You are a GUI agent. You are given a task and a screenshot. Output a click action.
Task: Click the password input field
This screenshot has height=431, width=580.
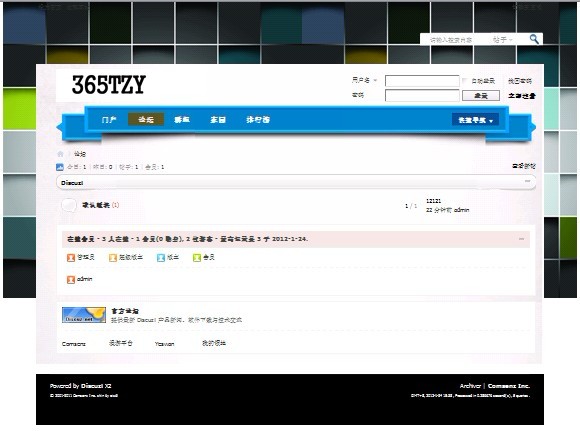pyautogui.click(x=422, y=95)
